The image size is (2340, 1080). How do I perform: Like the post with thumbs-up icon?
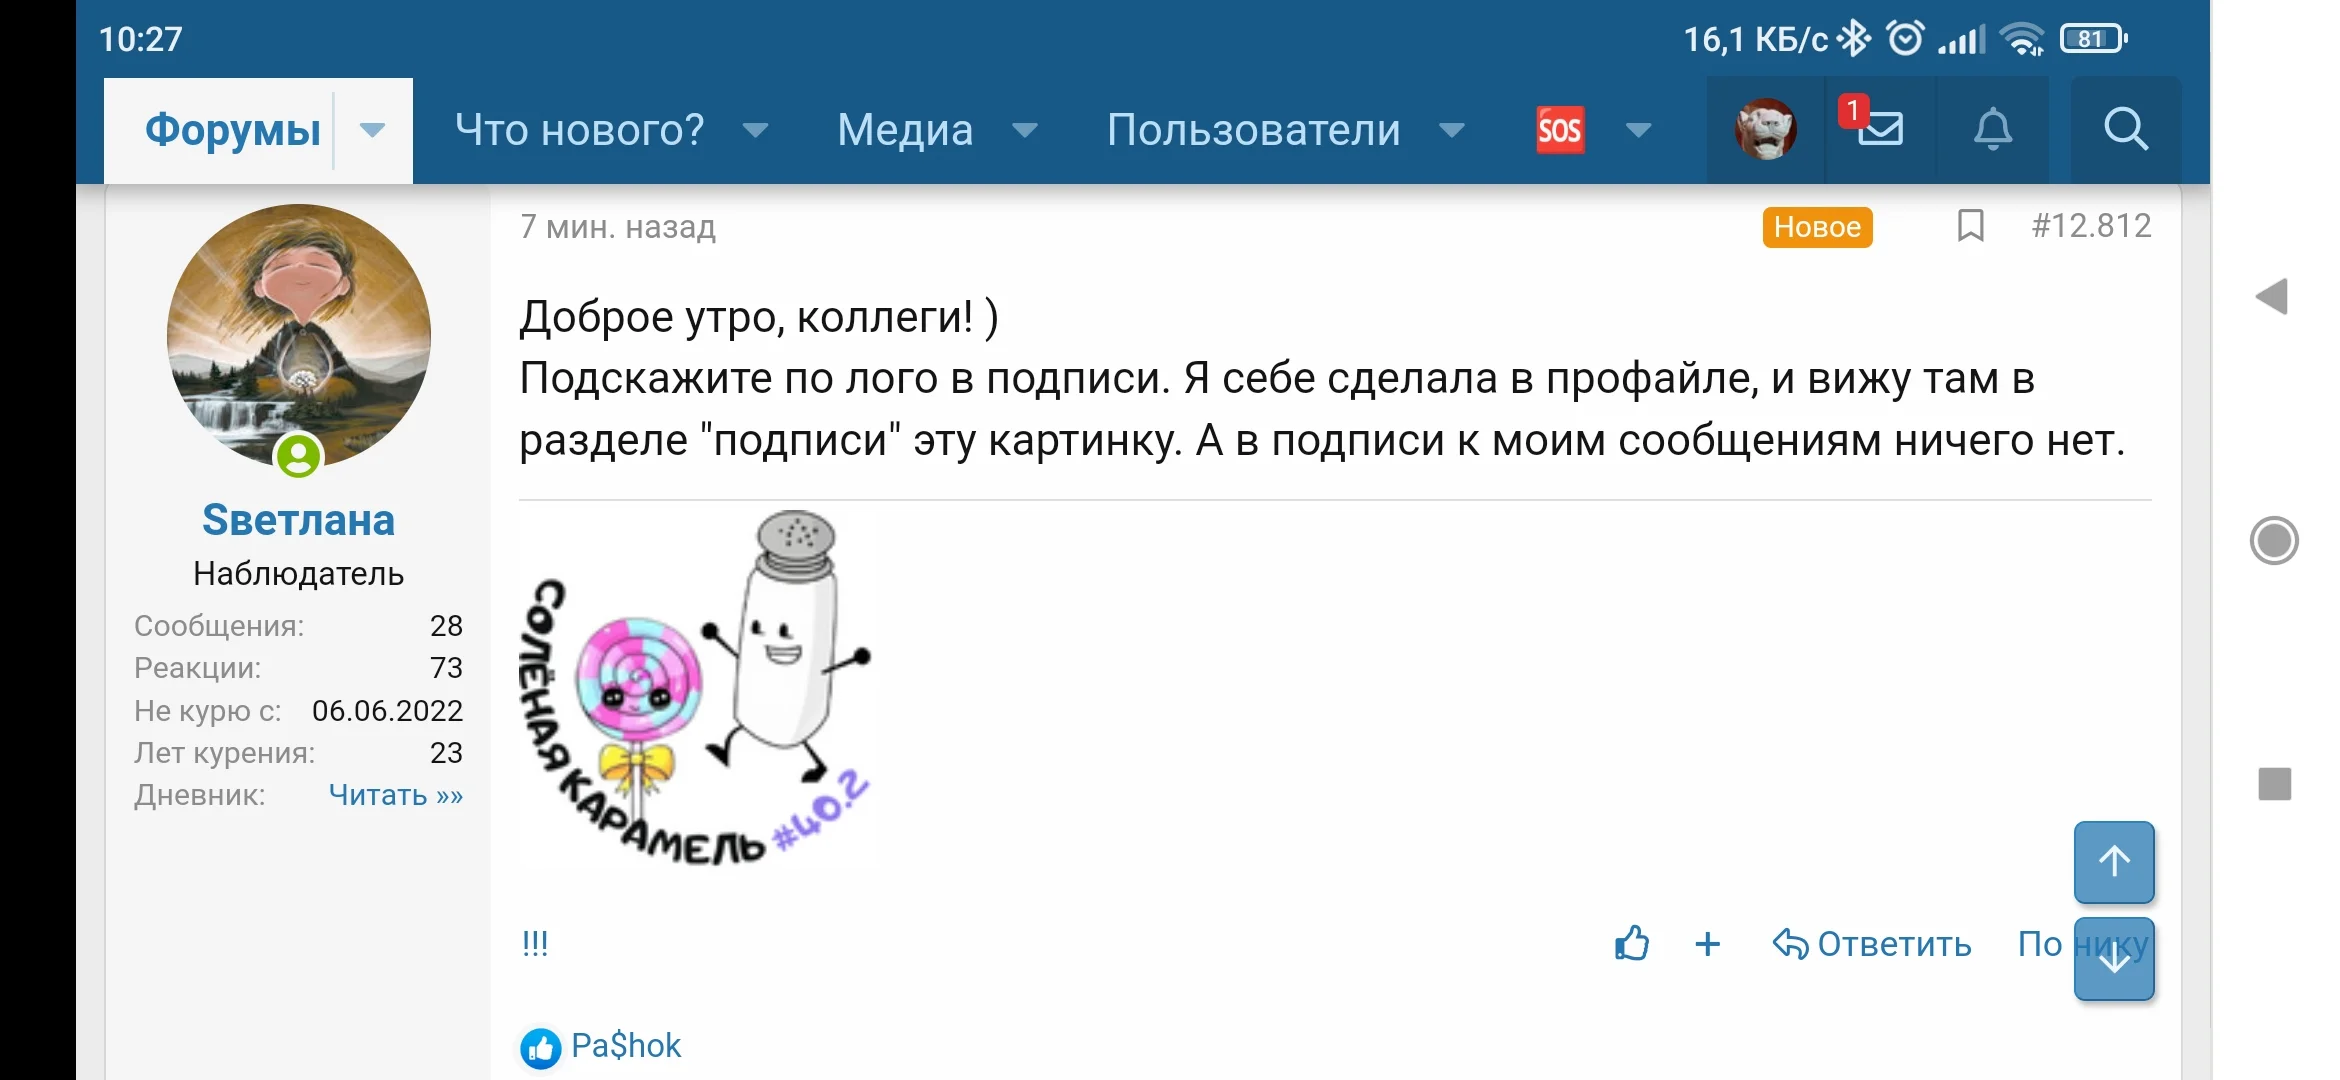1632,943
